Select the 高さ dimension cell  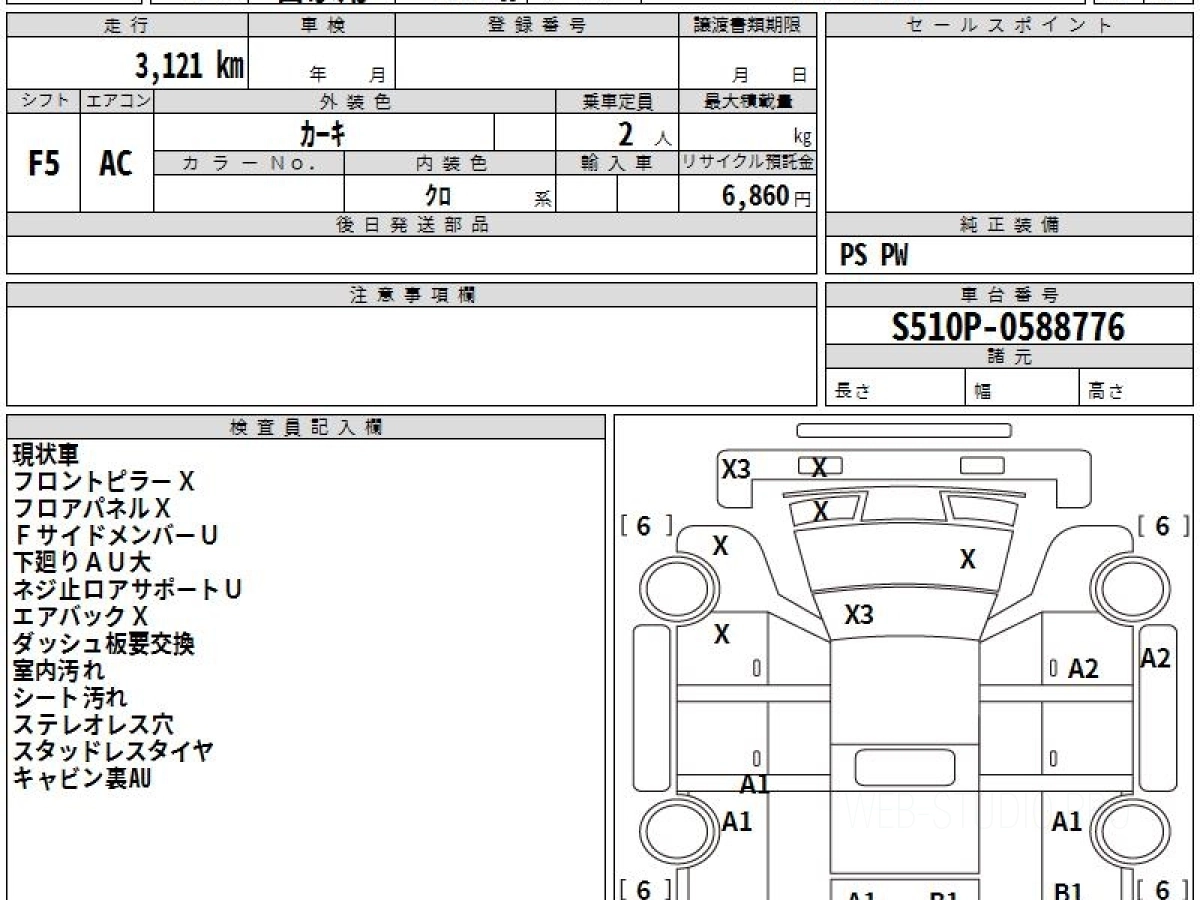(1136, 388)
